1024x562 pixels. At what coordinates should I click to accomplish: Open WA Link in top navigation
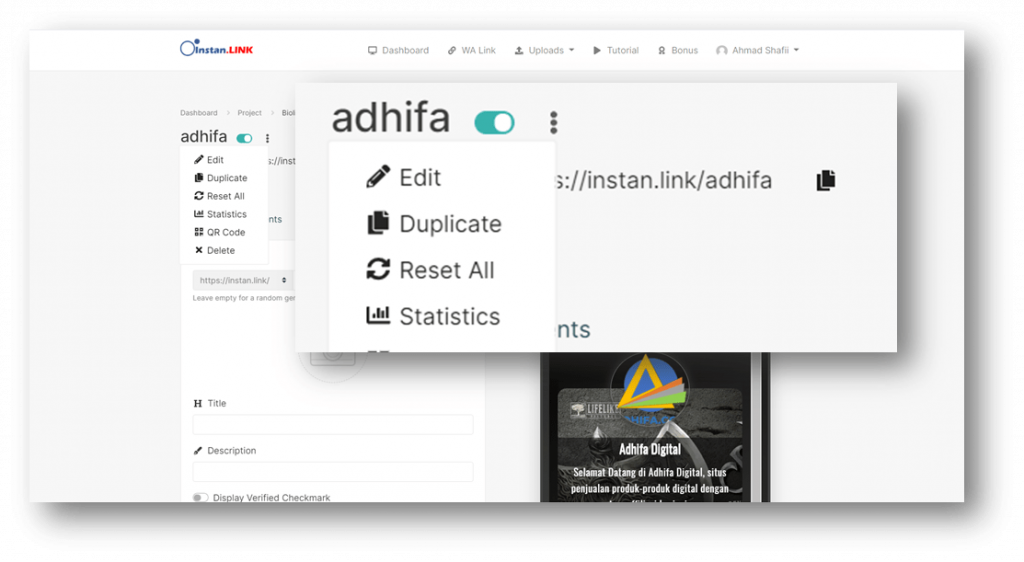point(472,50)
